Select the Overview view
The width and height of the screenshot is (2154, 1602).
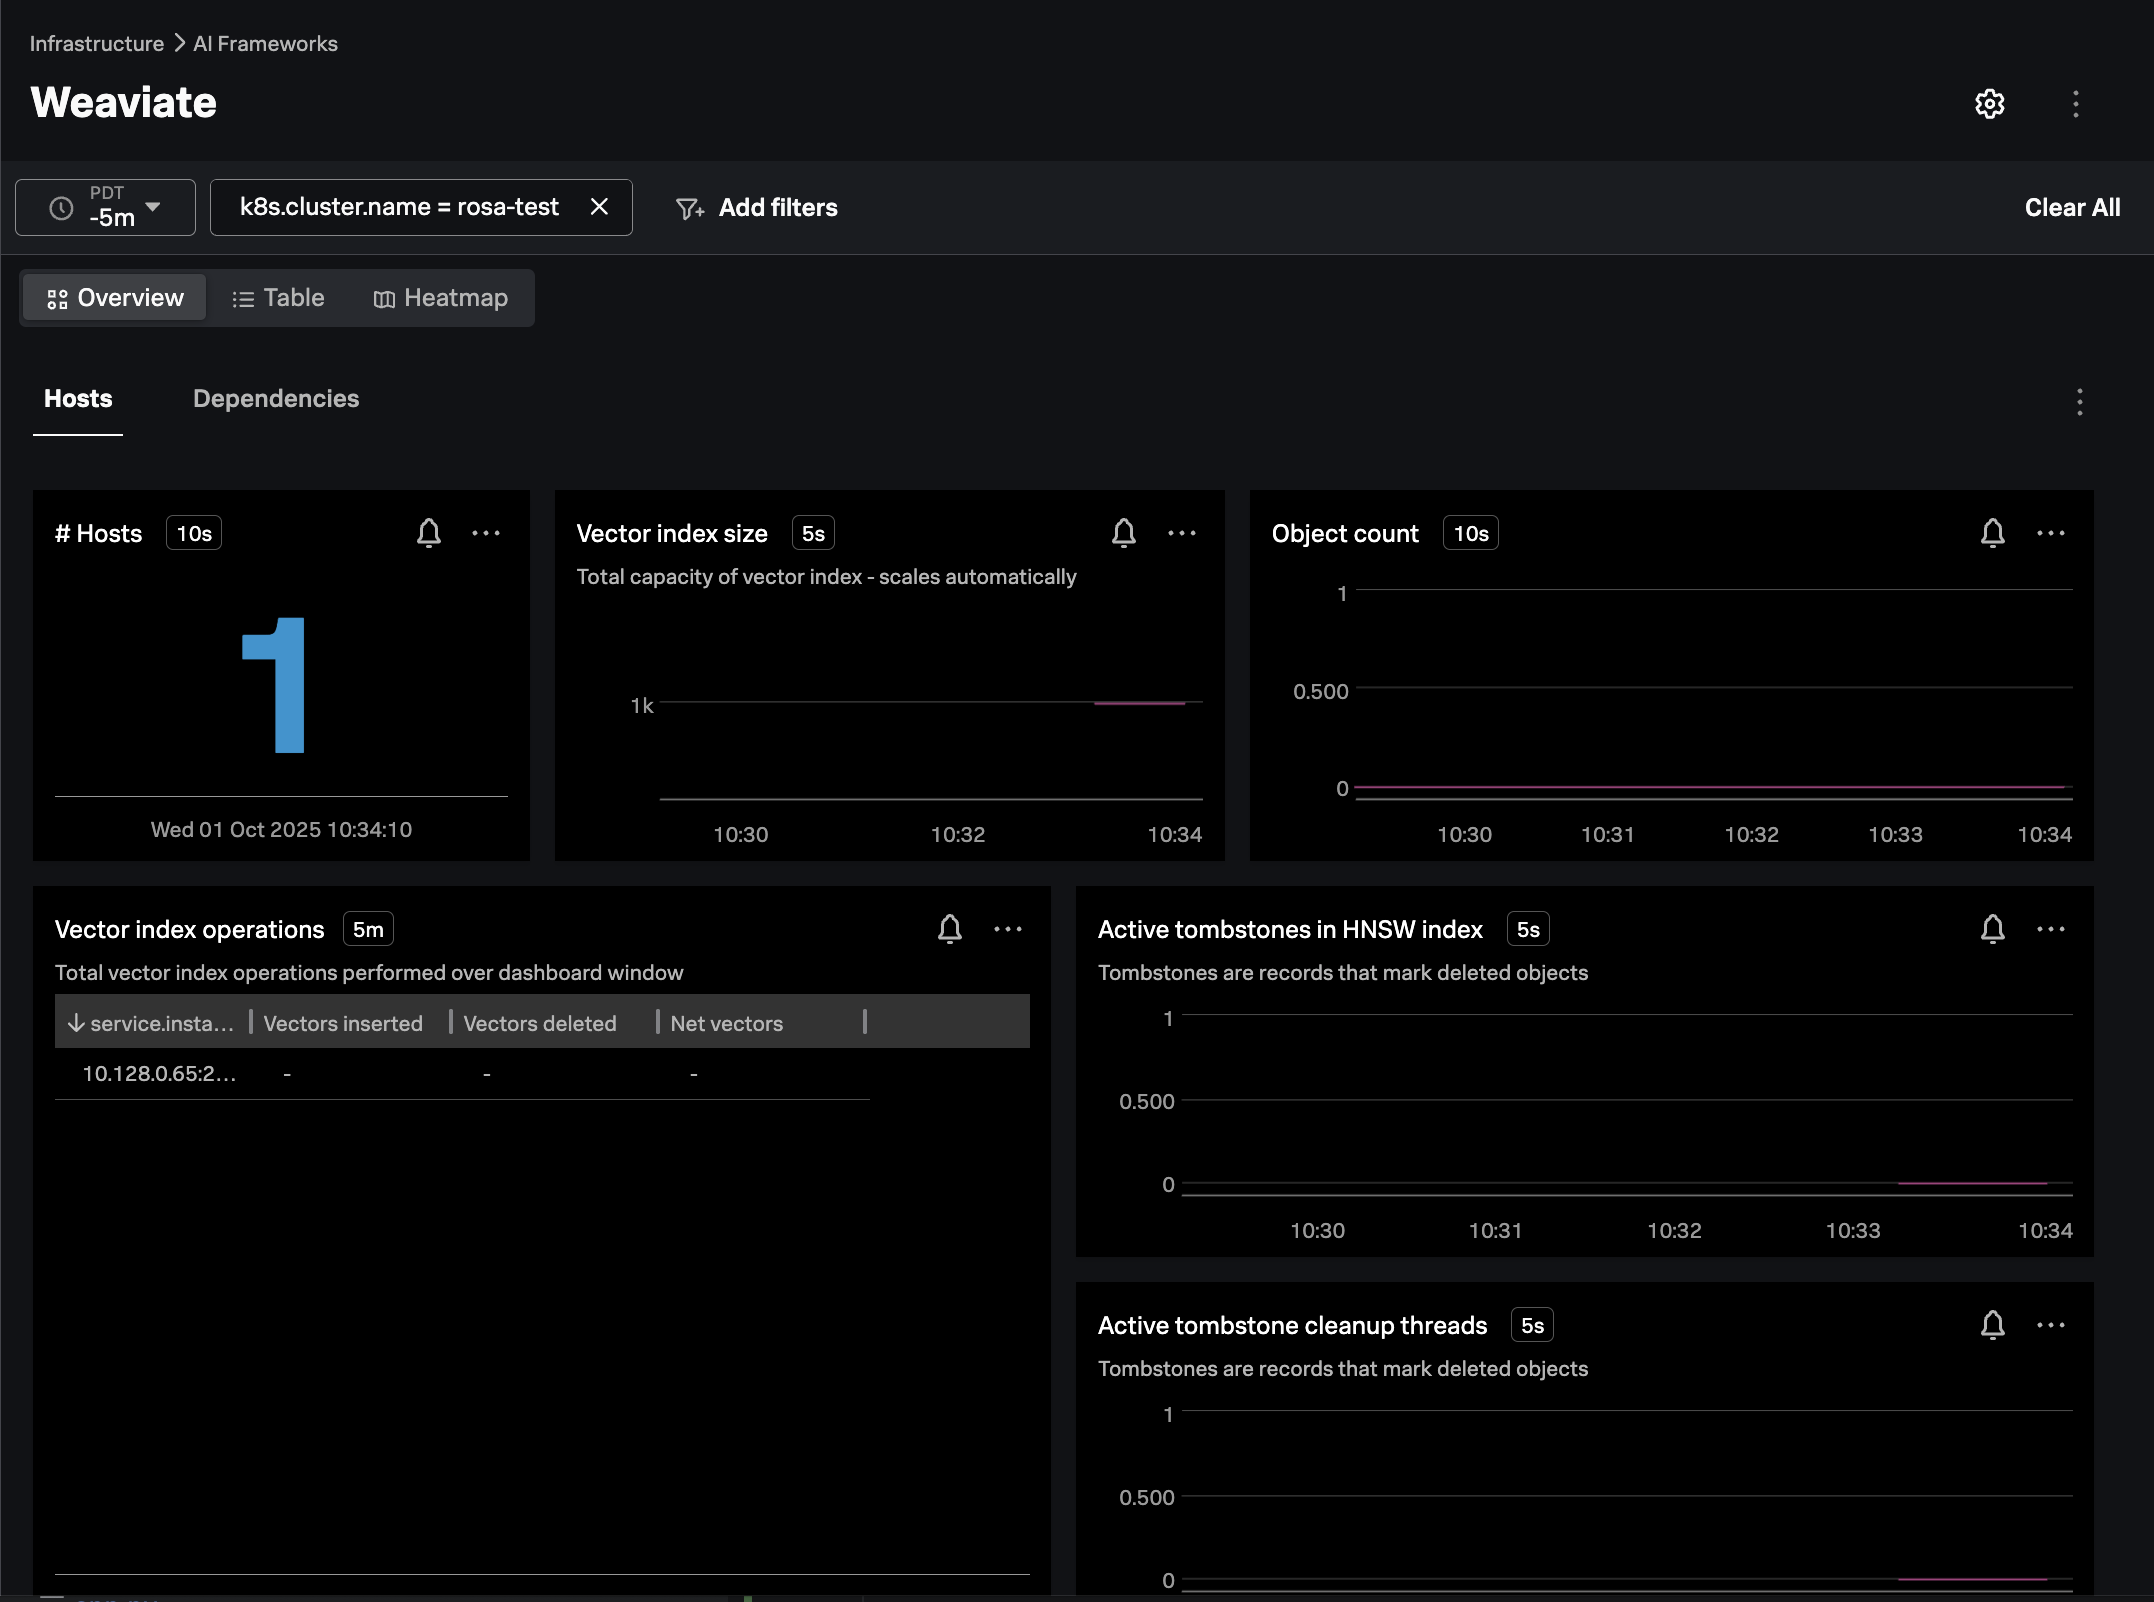click(115, 298)
